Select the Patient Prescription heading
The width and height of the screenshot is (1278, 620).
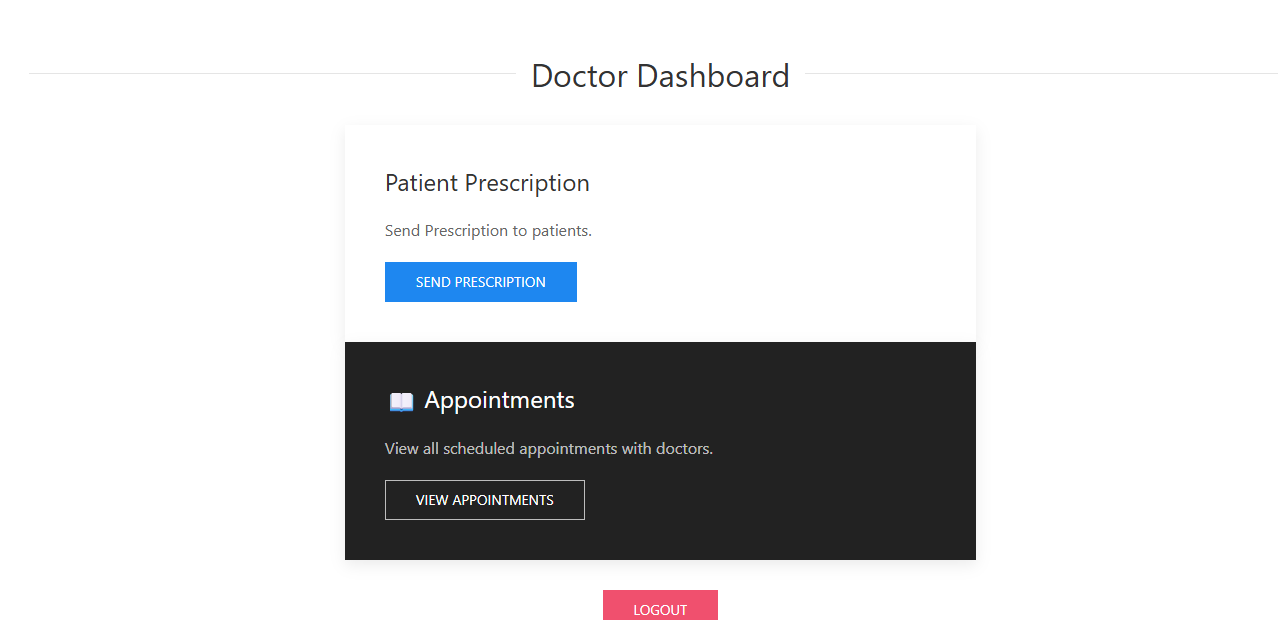pos(487,183)
